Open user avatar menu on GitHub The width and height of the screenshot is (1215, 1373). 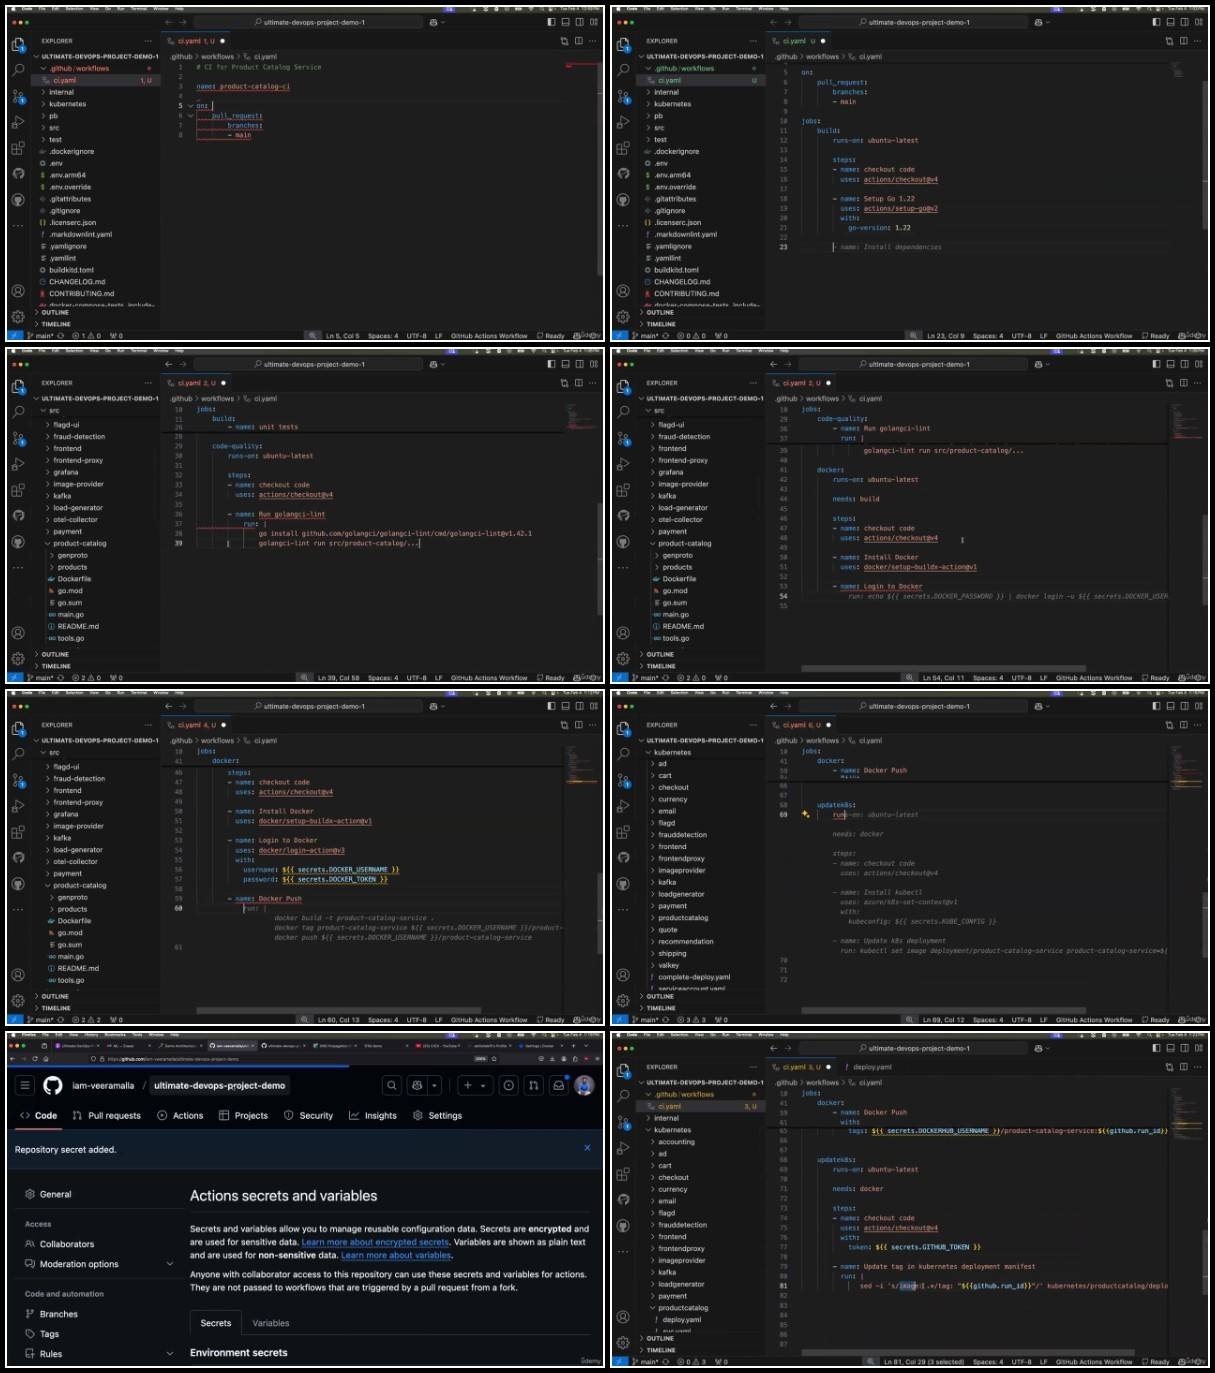[x=585, y=1085]
